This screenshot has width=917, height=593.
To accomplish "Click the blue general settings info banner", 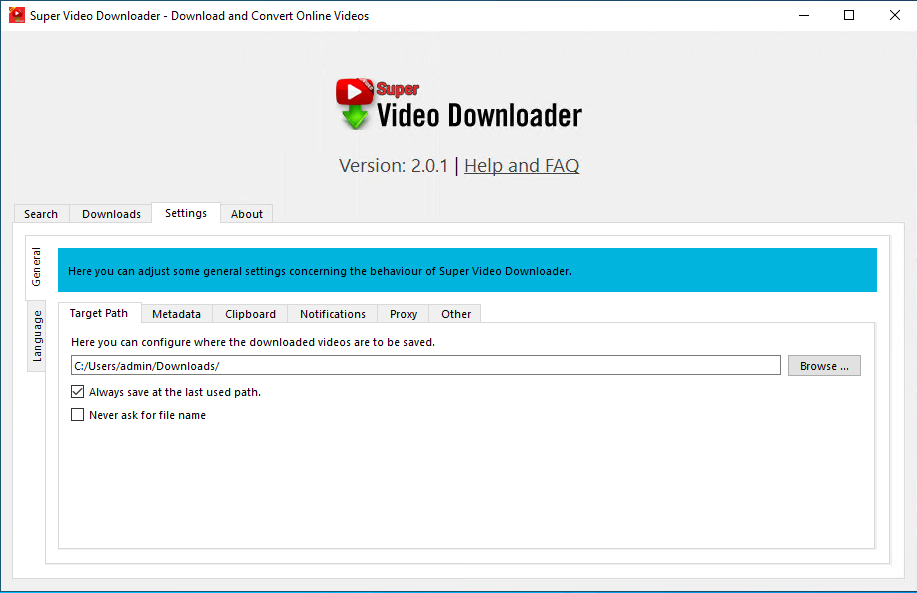I will 467,270.
